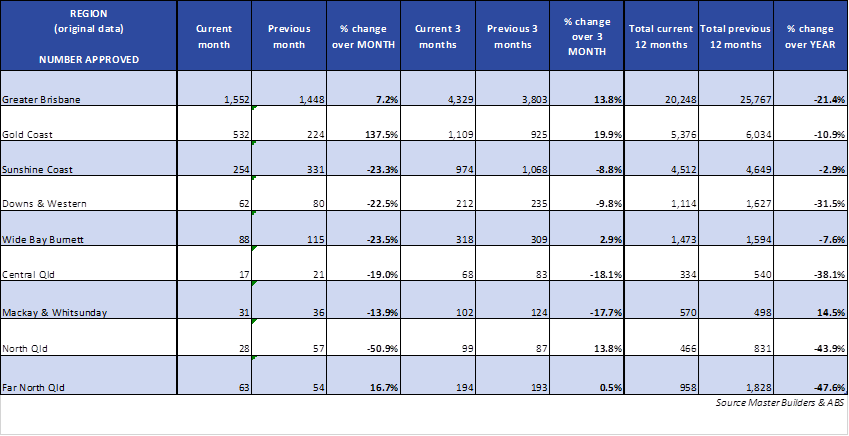Select the Wide Bay Burnett region cell
Viewport: 849px width, 436px height.
[89, 229]
